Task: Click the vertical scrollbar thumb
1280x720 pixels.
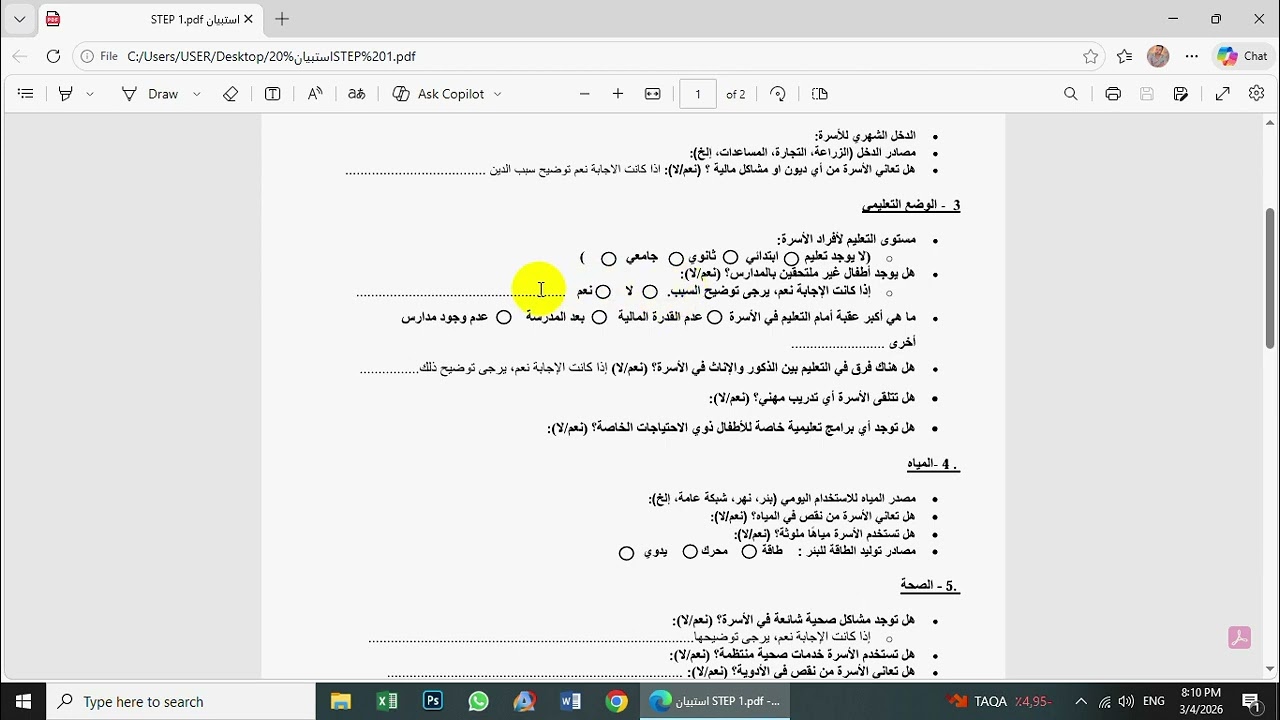Action: click(1270, 278)
